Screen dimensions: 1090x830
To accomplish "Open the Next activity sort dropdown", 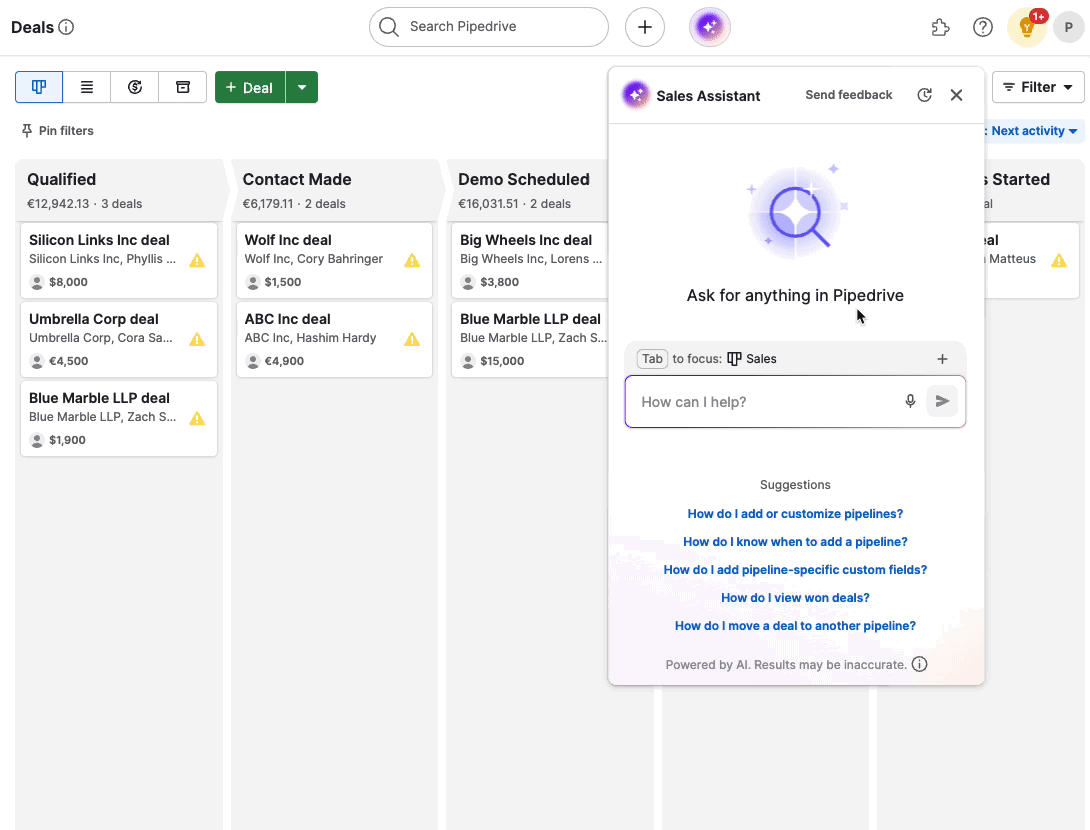I will [x=1034, y=131].
